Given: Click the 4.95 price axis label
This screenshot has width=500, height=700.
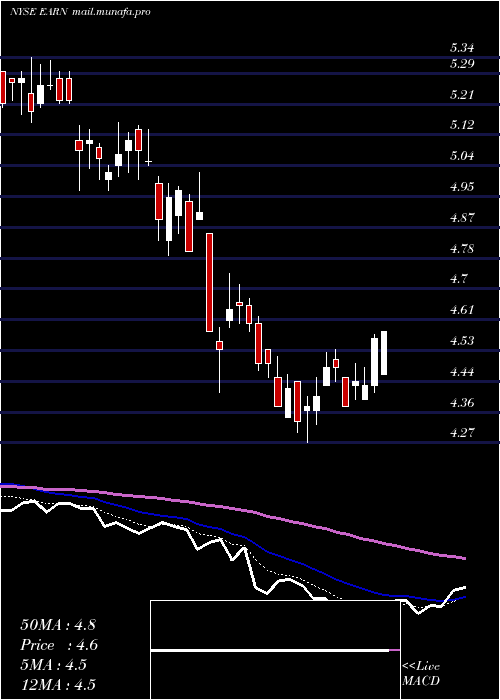Looking at the screenshot, I should pos(462,187).
